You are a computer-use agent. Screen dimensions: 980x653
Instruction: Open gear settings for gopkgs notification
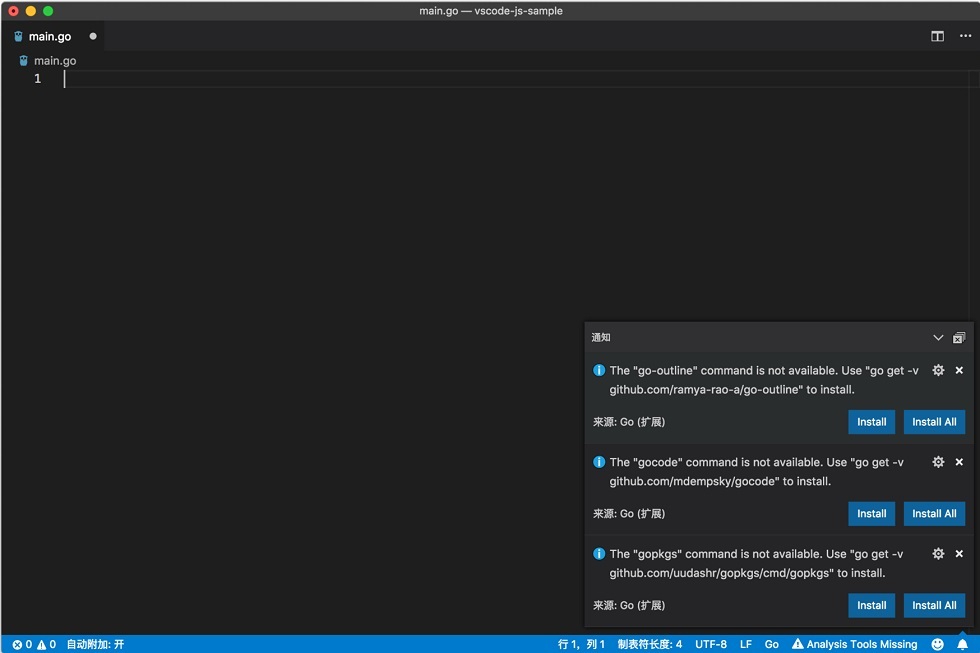pos(938,554)
